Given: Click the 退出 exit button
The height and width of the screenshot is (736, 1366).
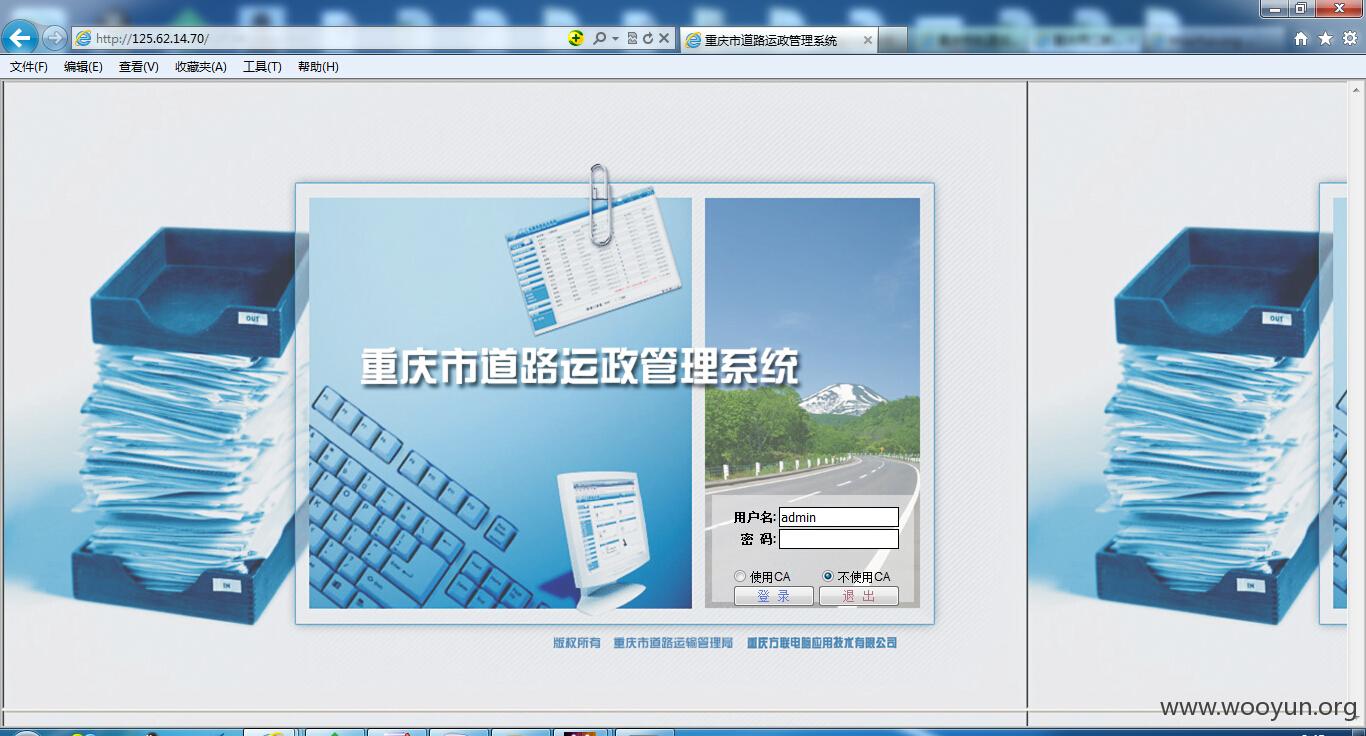Looking at the screenshot, I should point(859,596).
